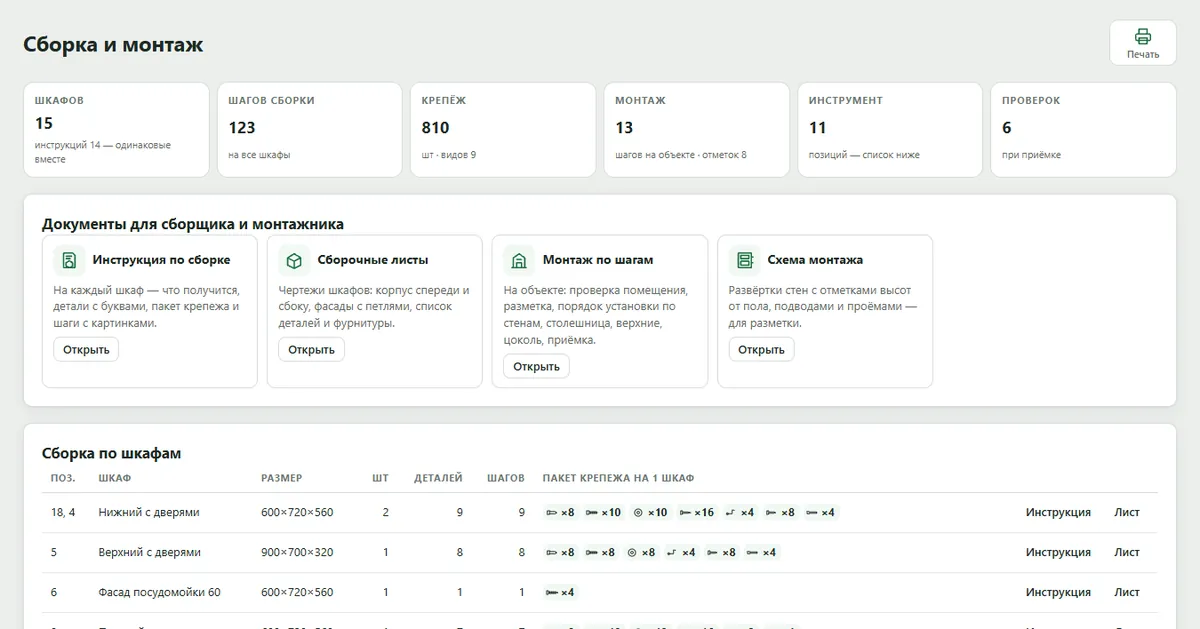Open the Монтаж по шагам document
This screenshot has width=1200, height=629.
click(536, 366)
